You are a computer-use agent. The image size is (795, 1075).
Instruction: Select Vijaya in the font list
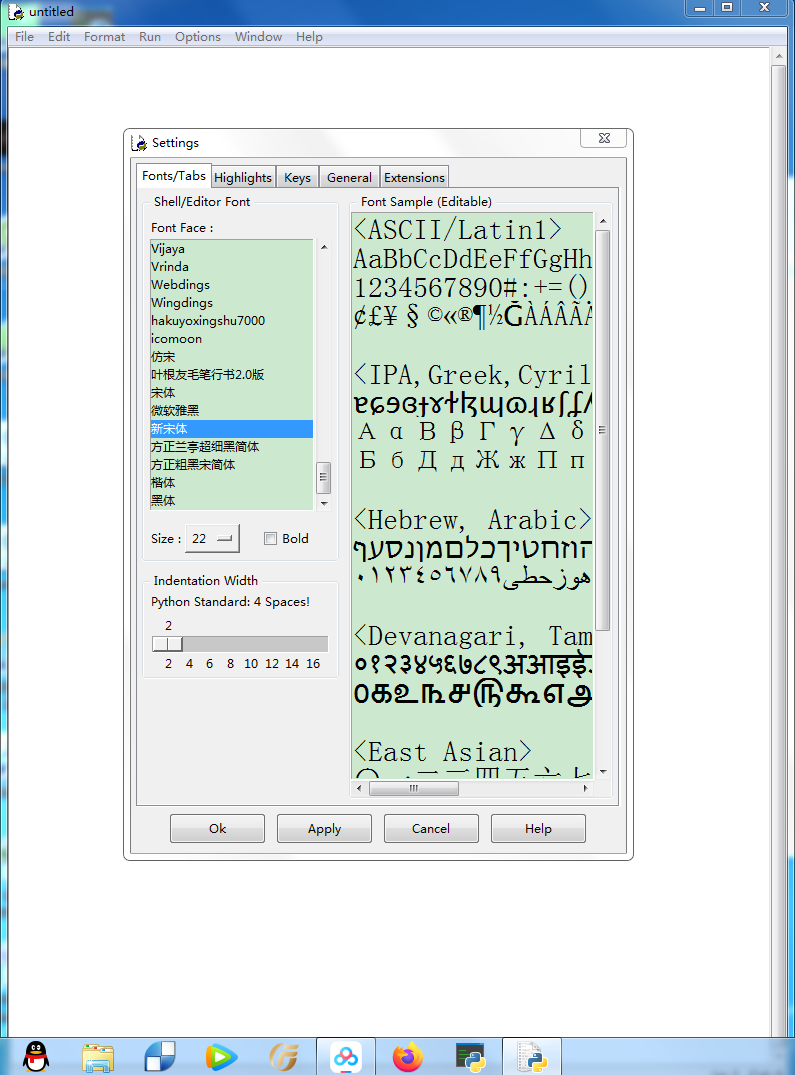pos(232,248)
